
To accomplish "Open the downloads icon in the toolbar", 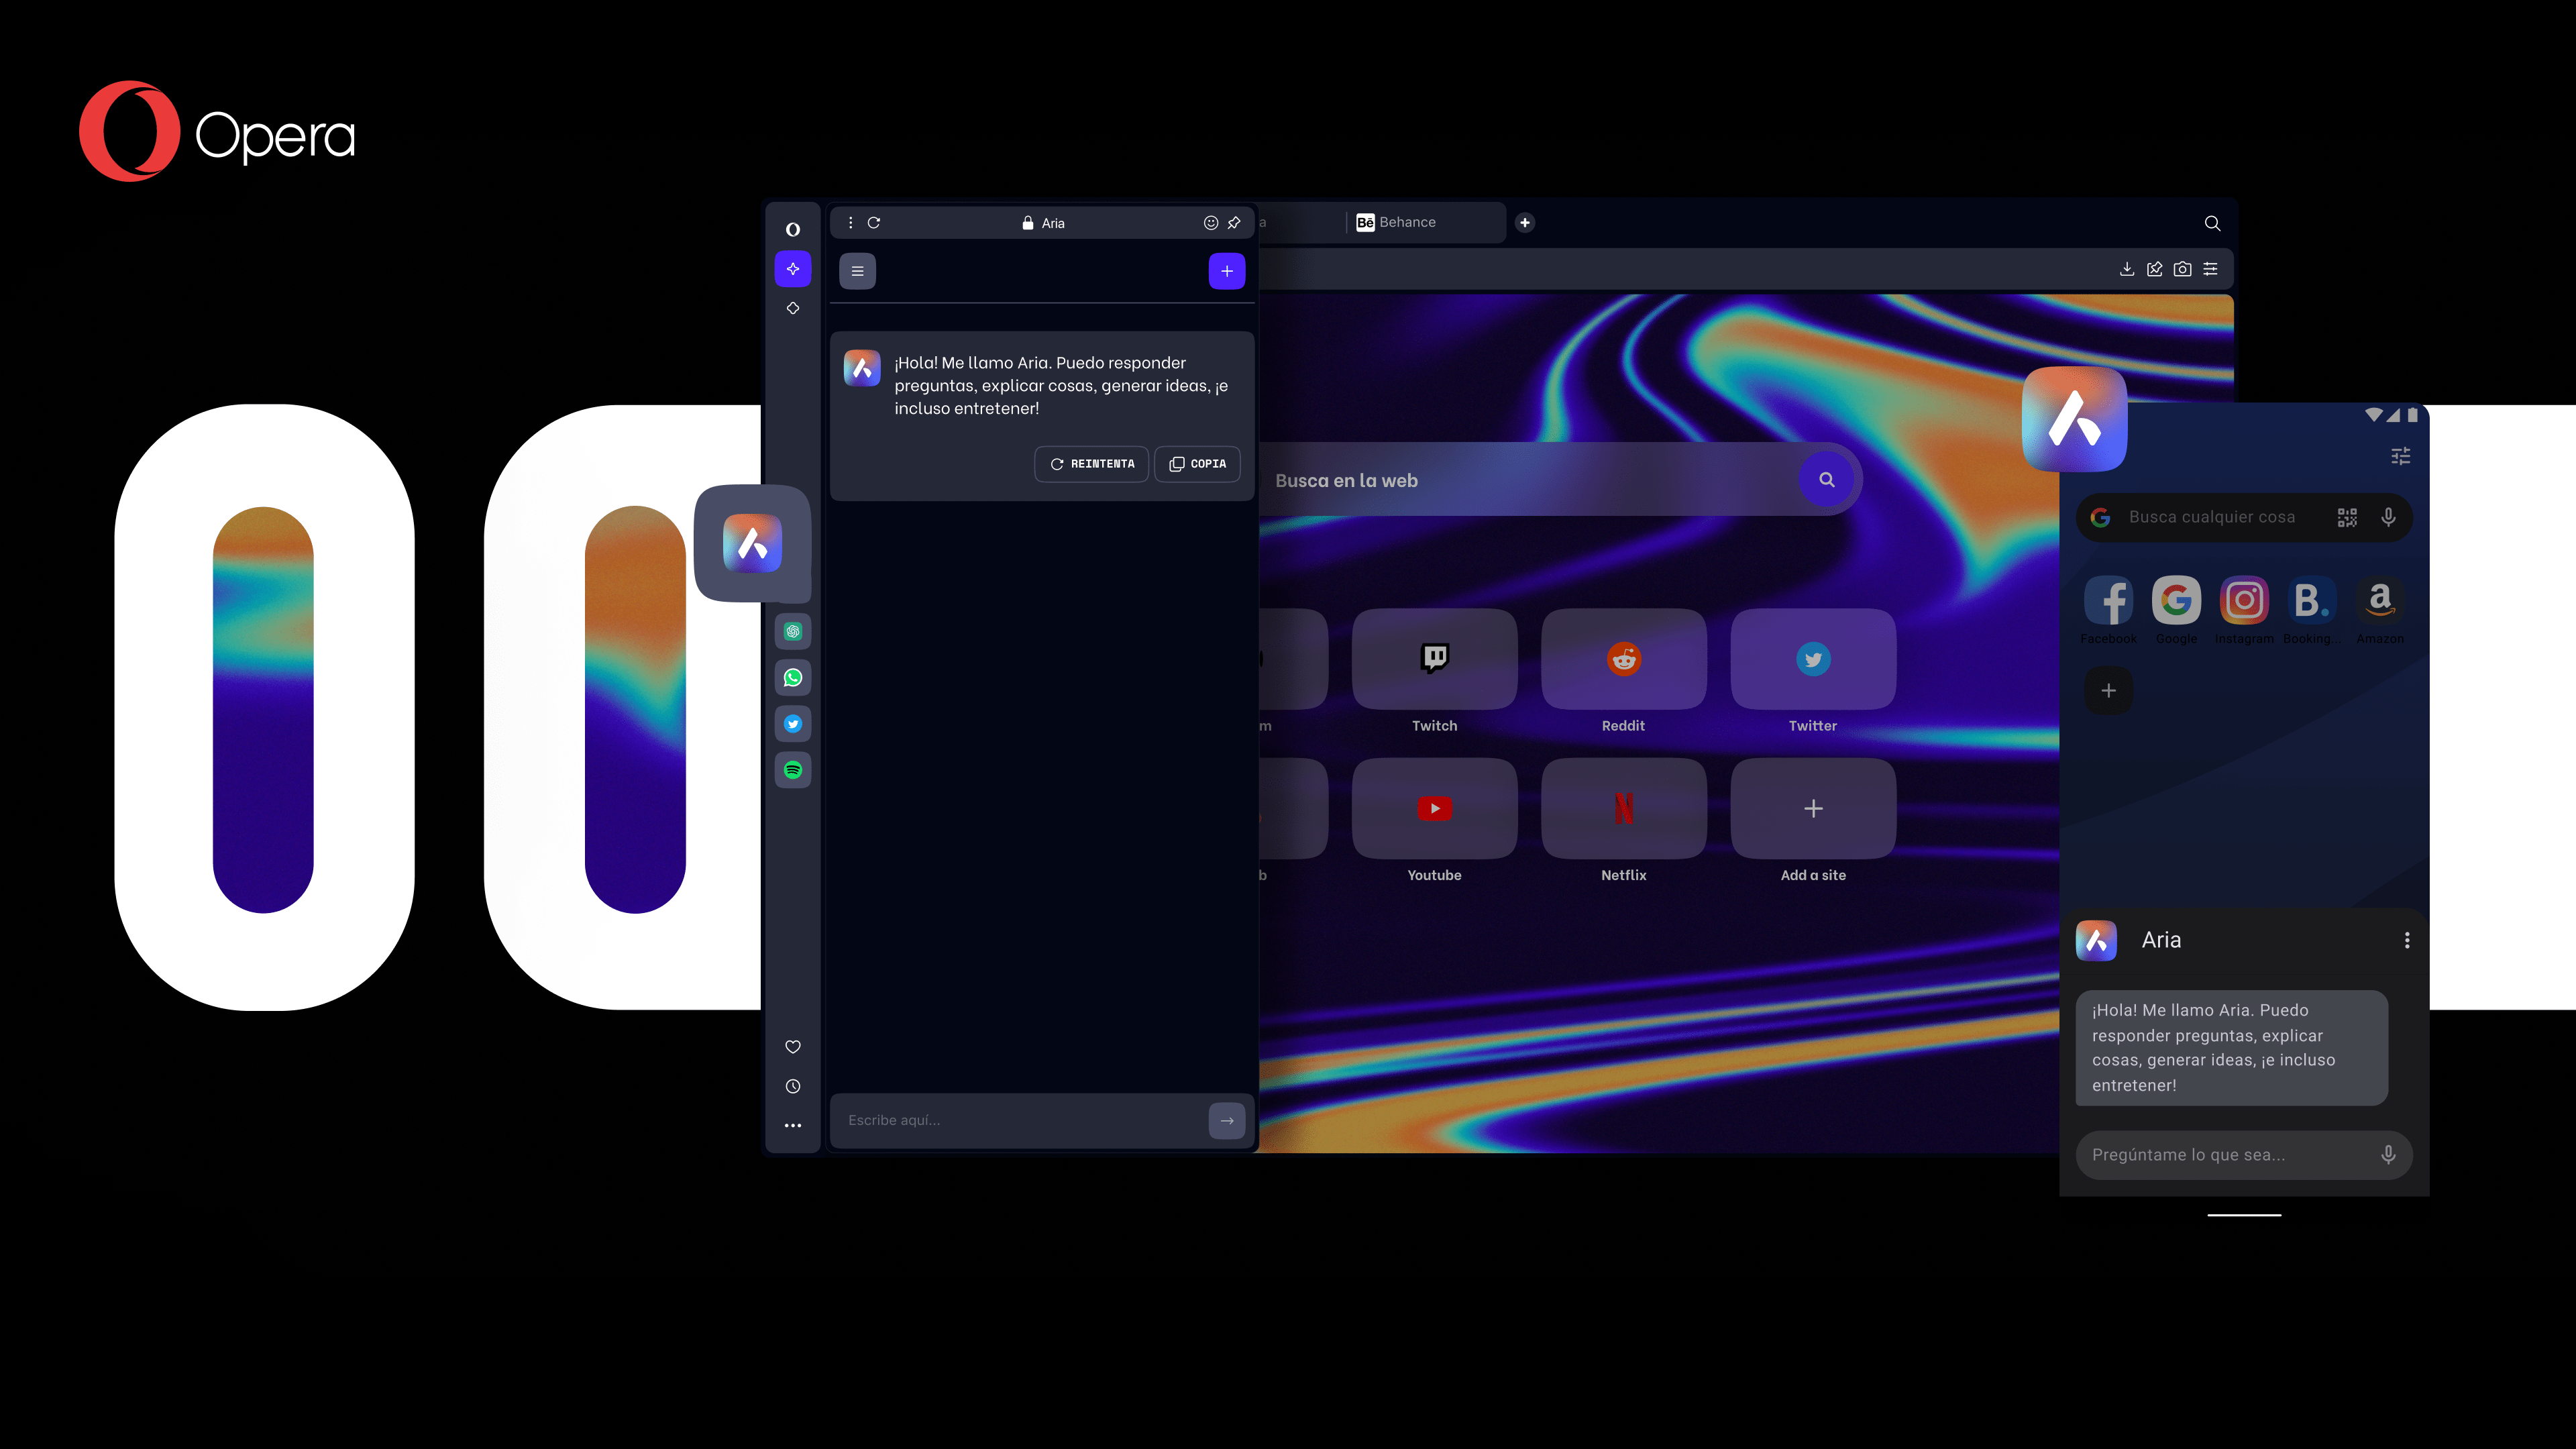I will point(2127,269).
